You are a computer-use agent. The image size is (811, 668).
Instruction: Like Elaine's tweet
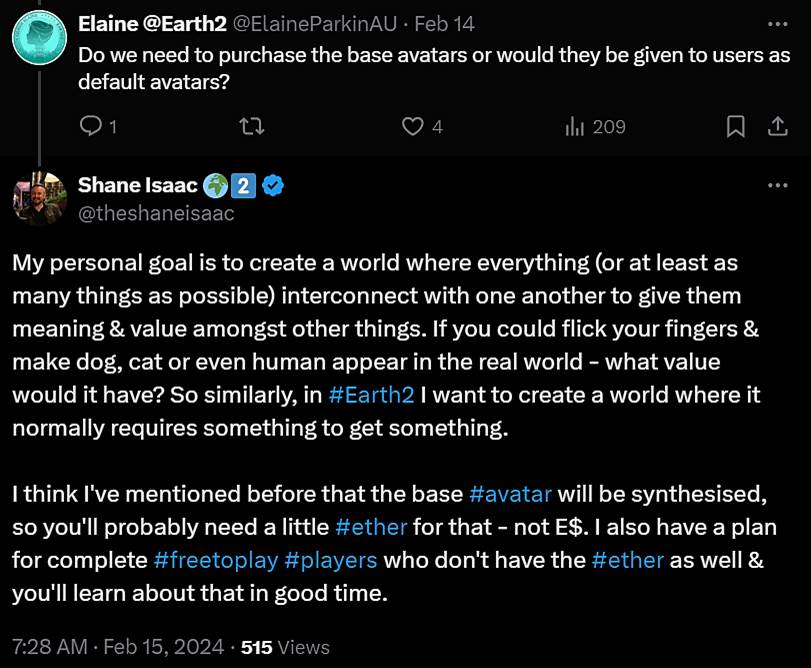pyautogui.click(x=412, y=126)
